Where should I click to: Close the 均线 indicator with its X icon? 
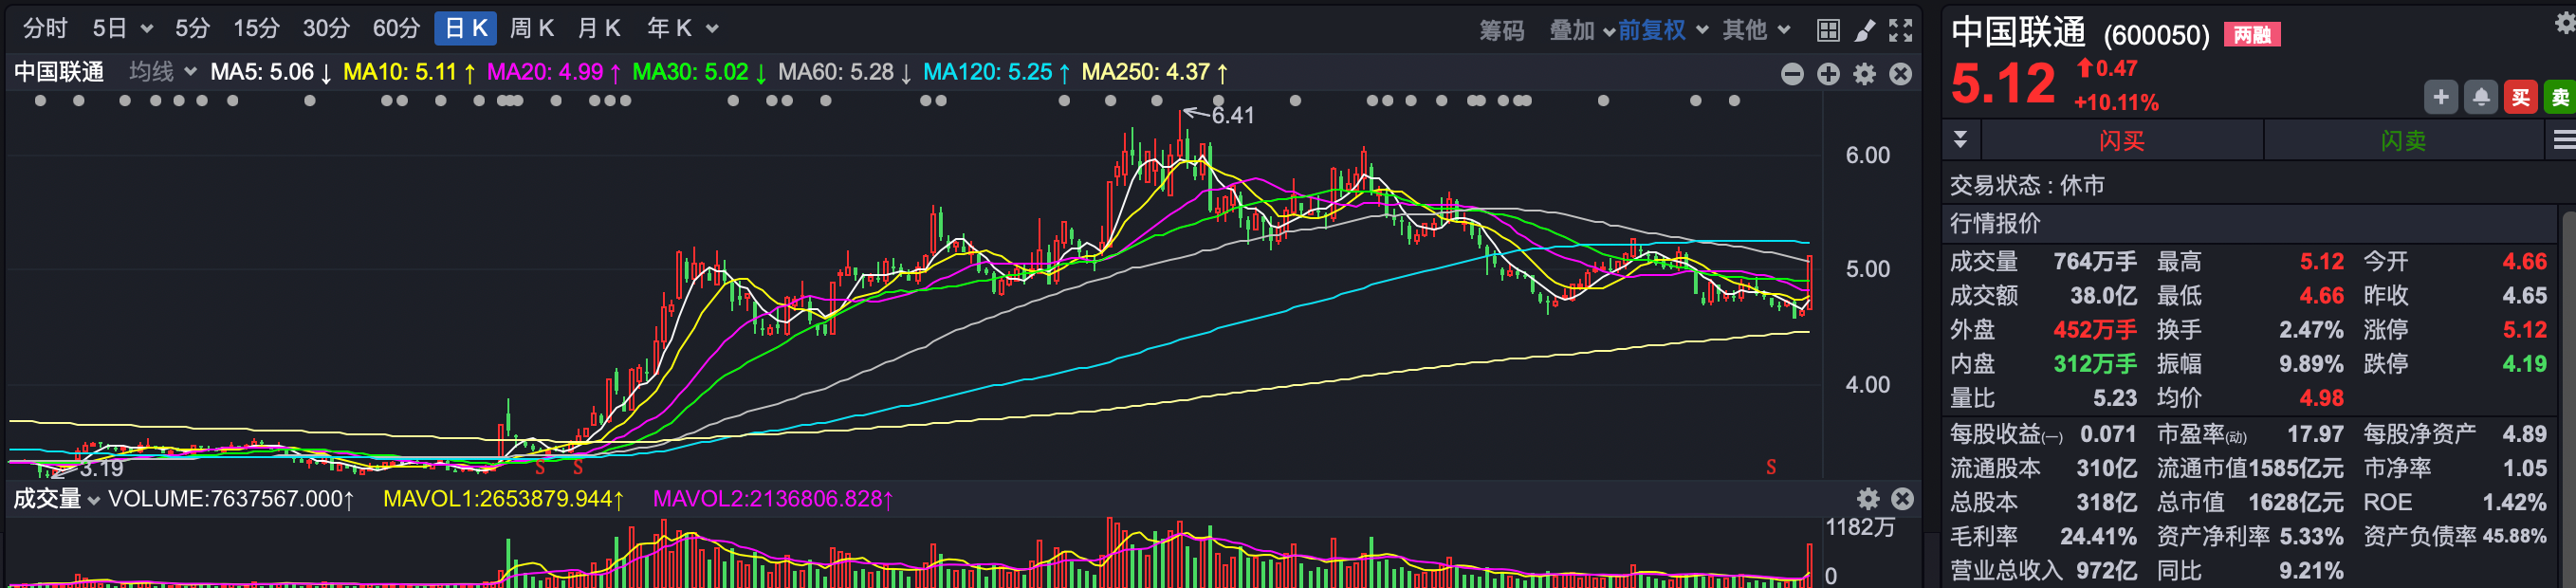coord(1900,74)
